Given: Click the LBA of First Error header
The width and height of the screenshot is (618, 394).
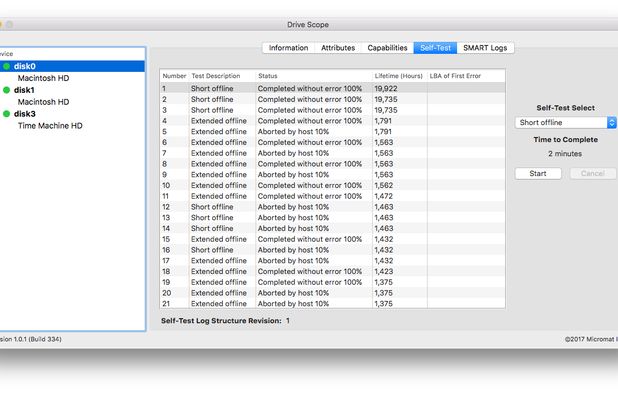Looking at the screenshot, I should point(466,76).
